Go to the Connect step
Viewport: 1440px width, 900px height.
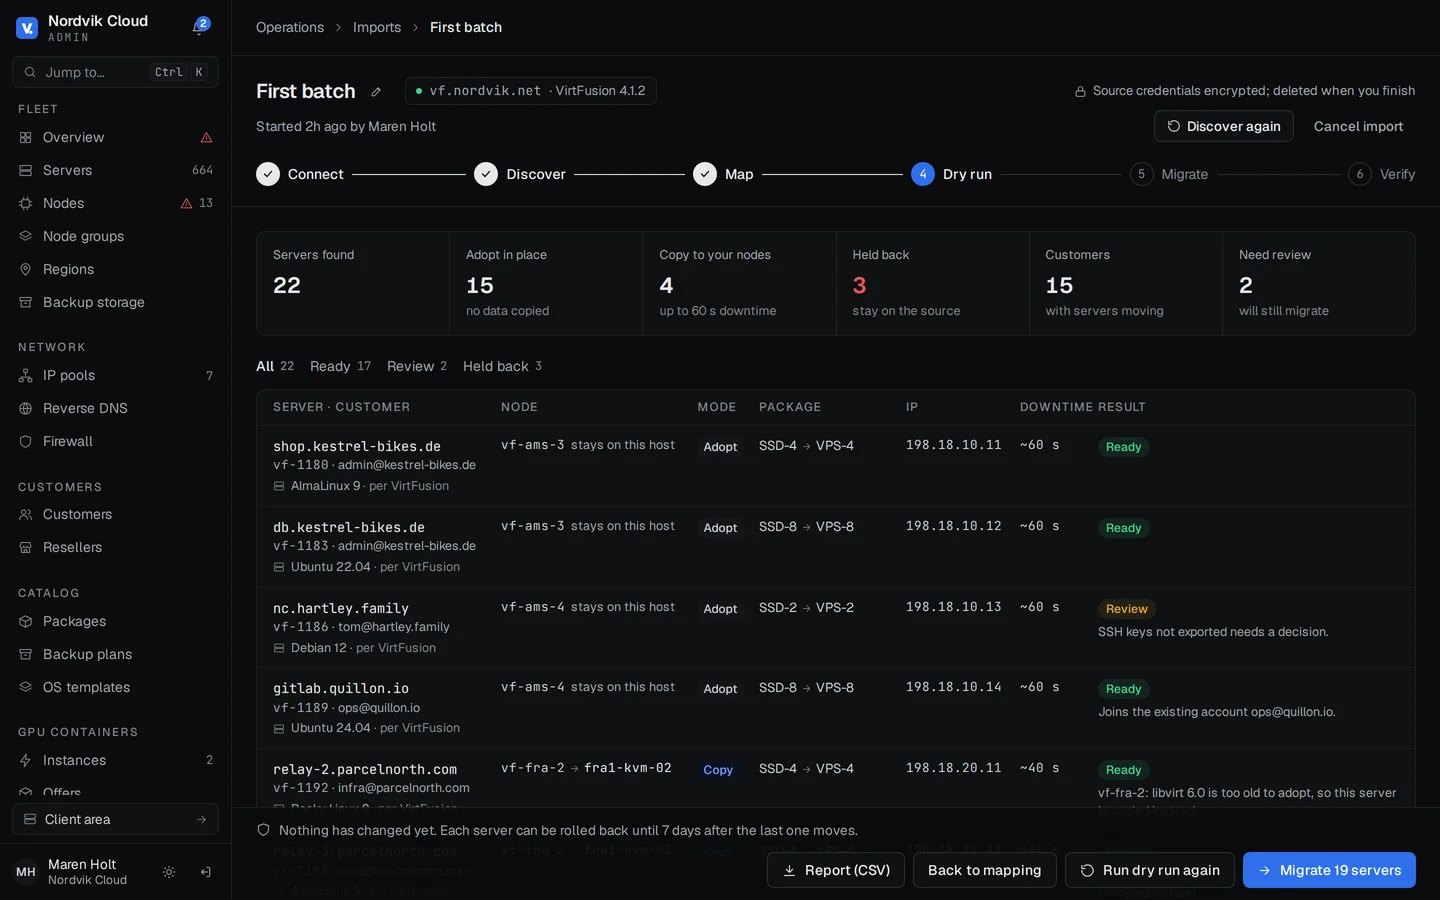pyautogui.click(x=300, y=174)
